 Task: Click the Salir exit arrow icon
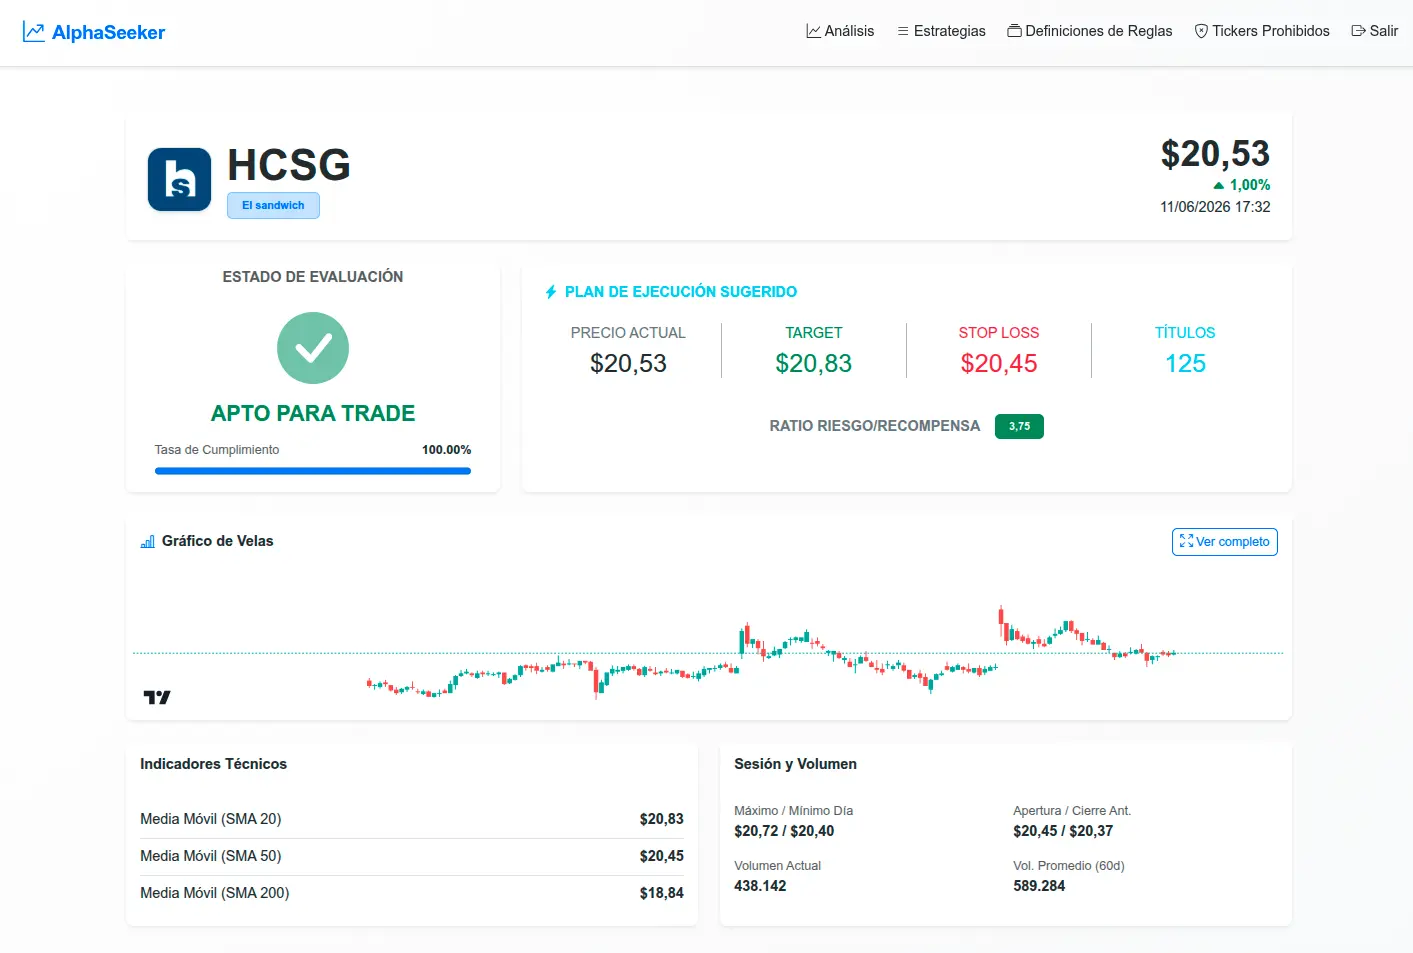tap(1358, 31)
